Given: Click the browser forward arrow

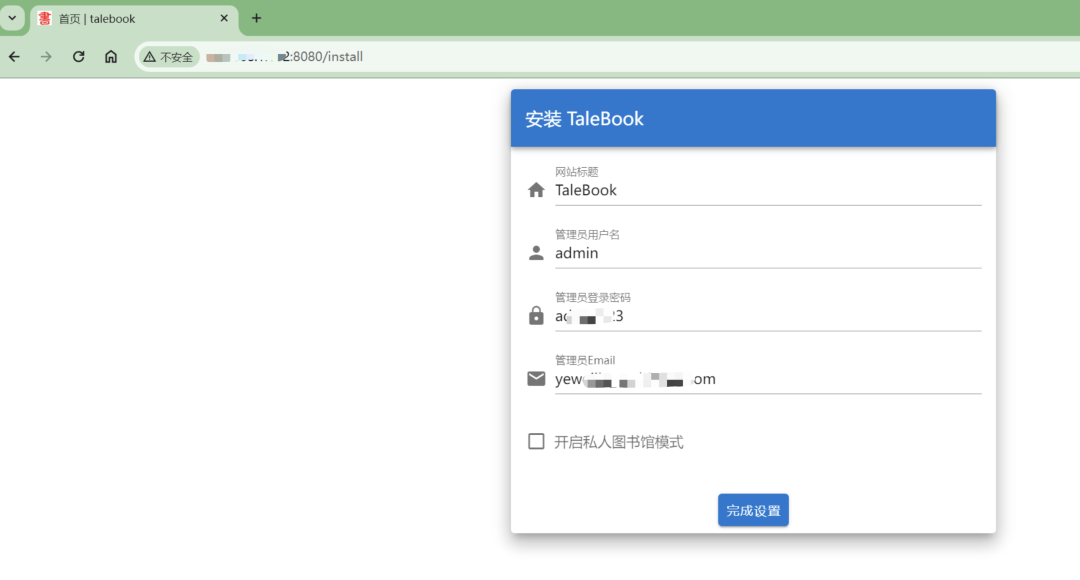Looking at the screenshot, I should [x=46, y=56].
